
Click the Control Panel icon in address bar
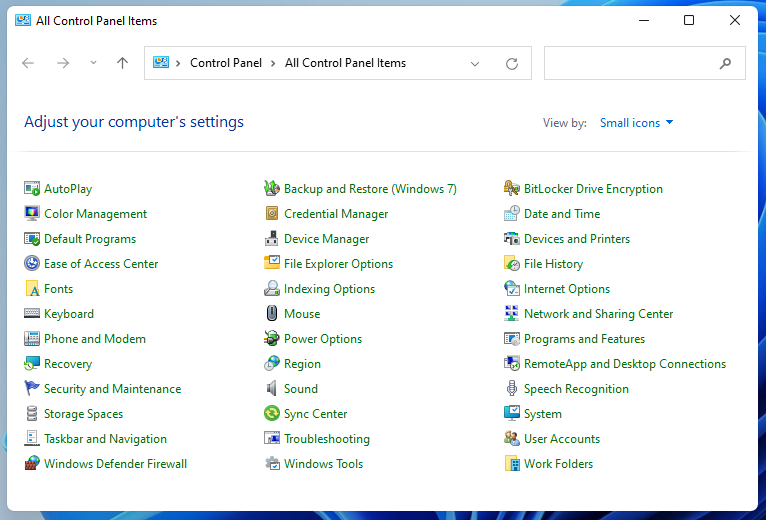pyautogui.click(x=161, y=62)
